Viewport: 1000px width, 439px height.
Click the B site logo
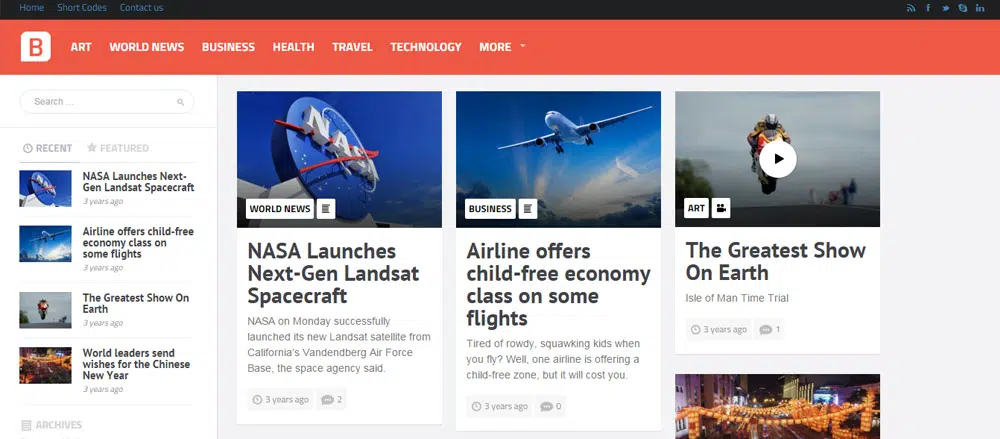[x=36, y=47]
